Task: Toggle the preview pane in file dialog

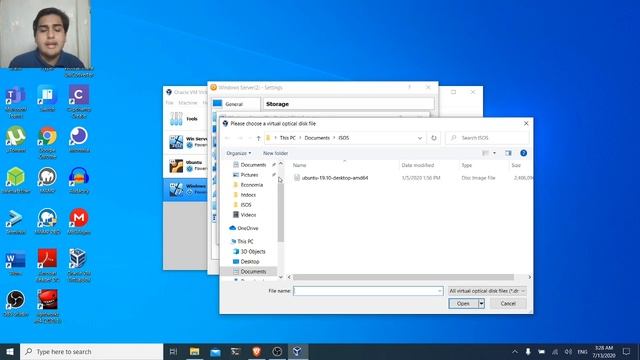Action: (508, 153)
